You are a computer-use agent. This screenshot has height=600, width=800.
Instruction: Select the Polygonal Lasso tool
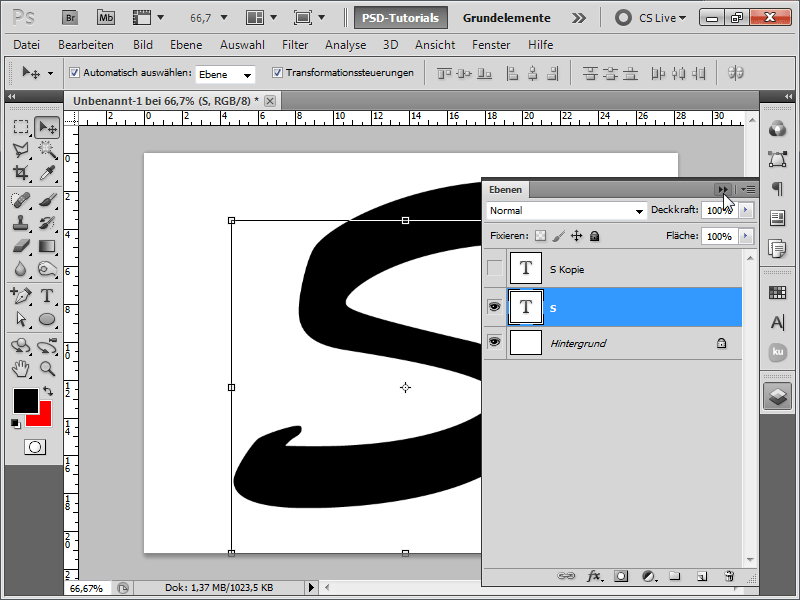coord(21,150)
